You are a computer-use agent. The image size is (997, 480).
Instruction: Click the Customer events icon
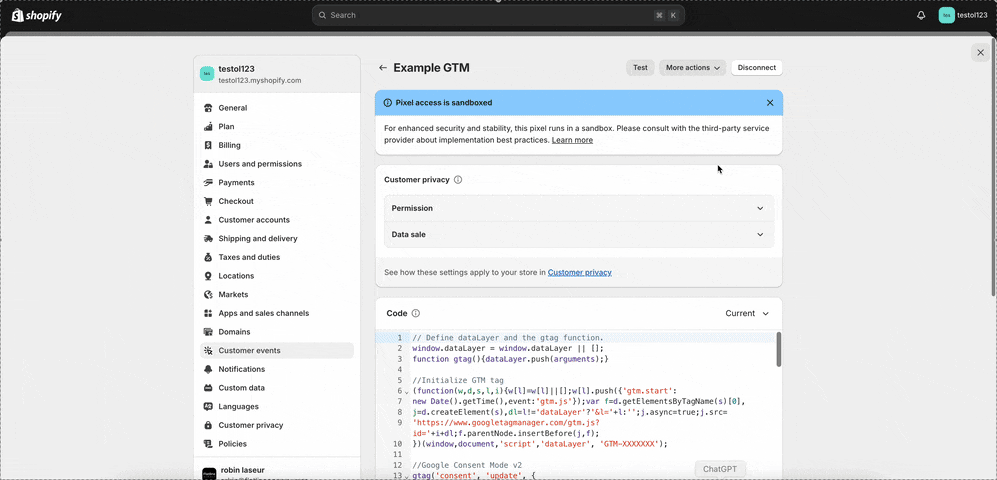208,350
